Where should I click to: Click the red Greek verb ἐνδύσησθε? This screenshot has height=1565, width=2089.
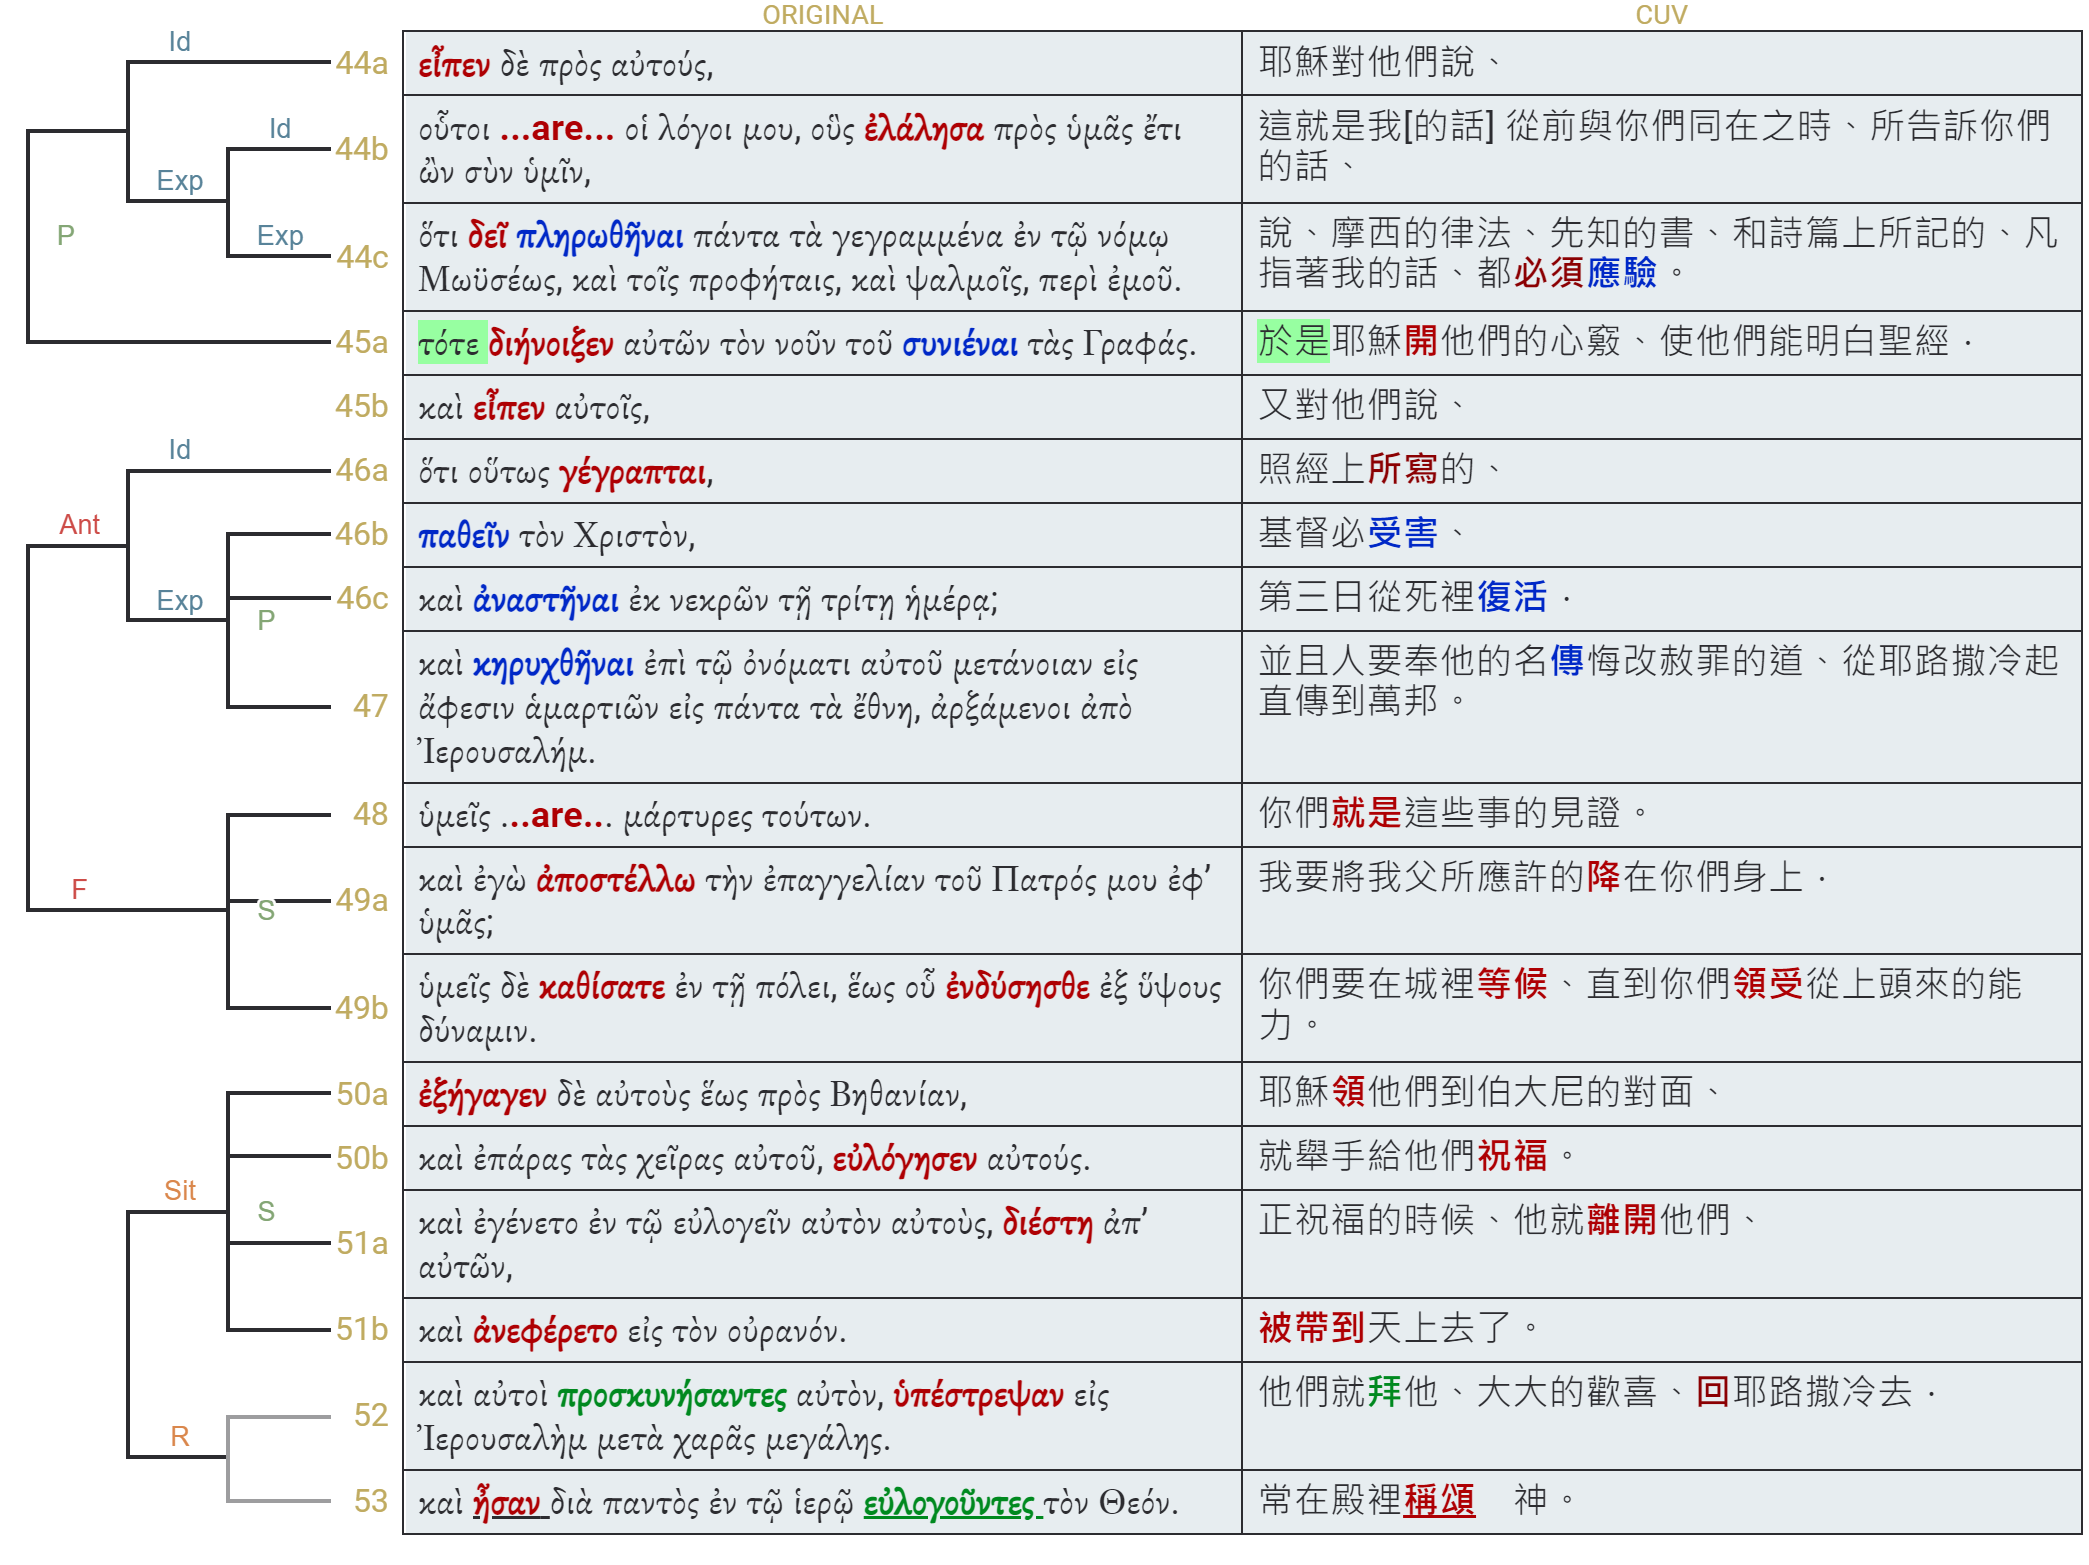[1018, 988]
